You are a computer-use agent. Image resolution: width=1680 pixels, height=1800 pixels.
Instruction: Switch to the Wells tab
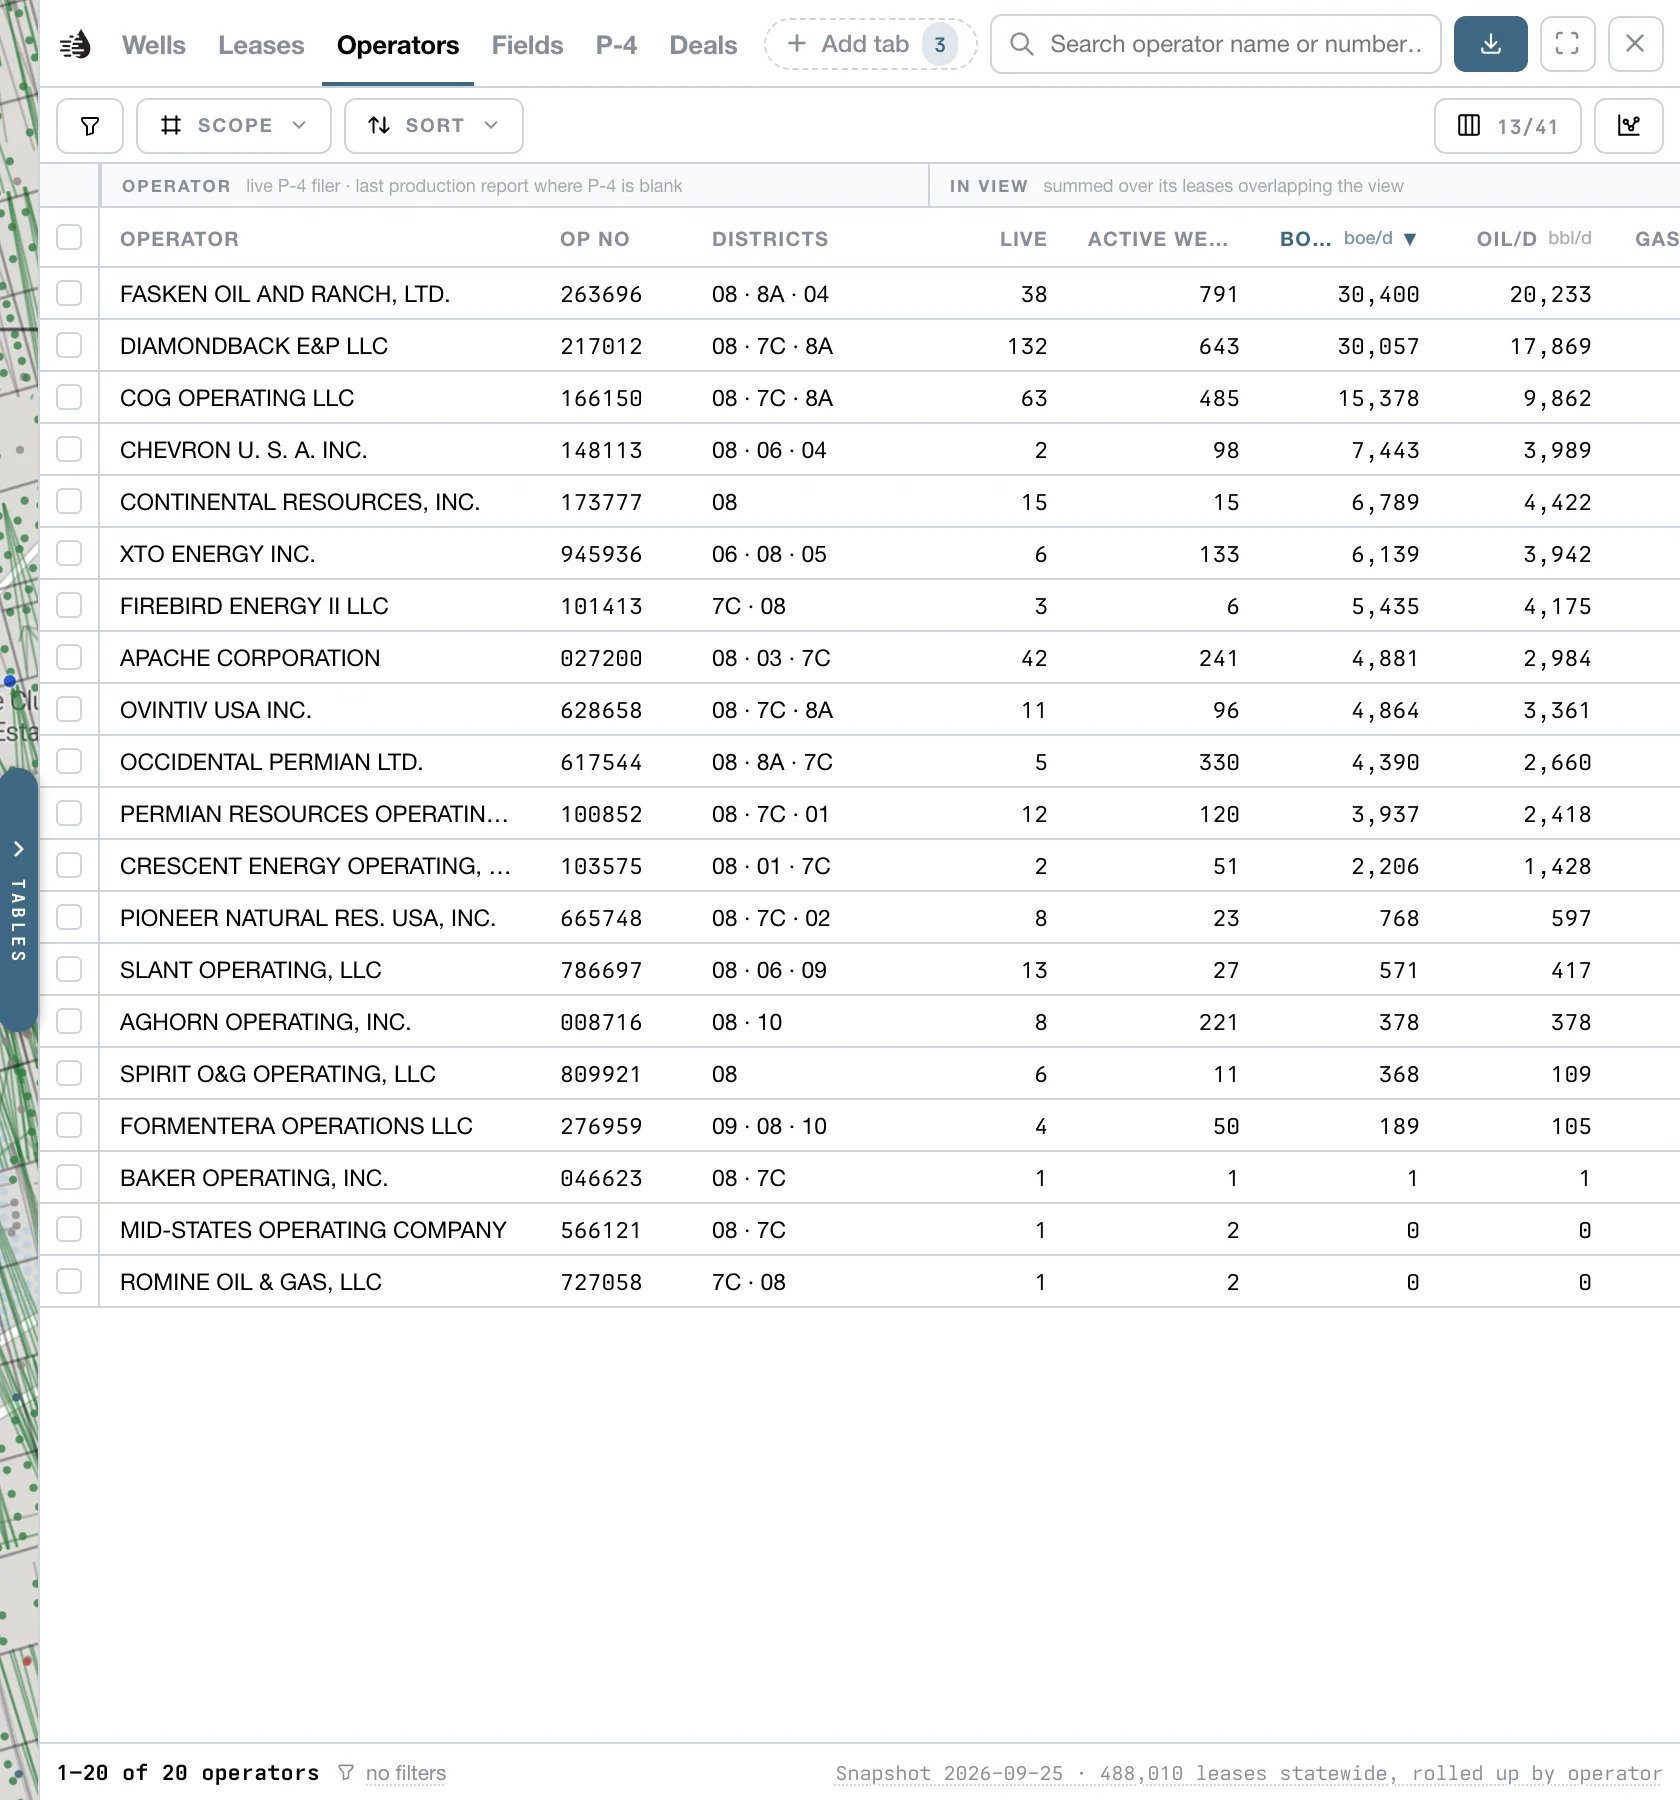pyautogui.click(x=153, y=45)
